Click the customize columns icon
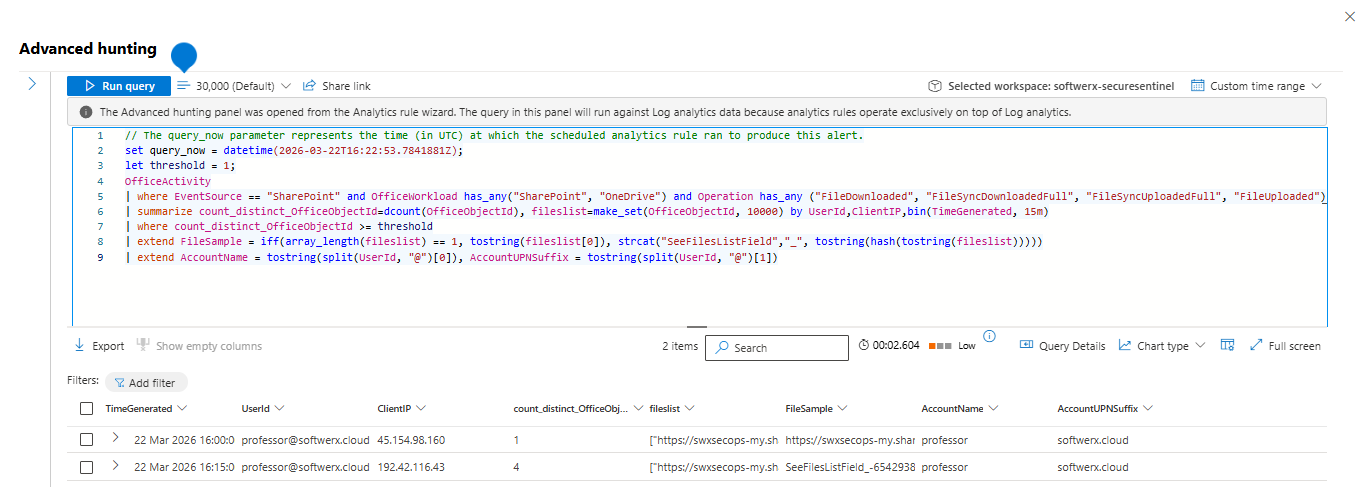Screen dimensions: 1364x487 pos(1227,345)
